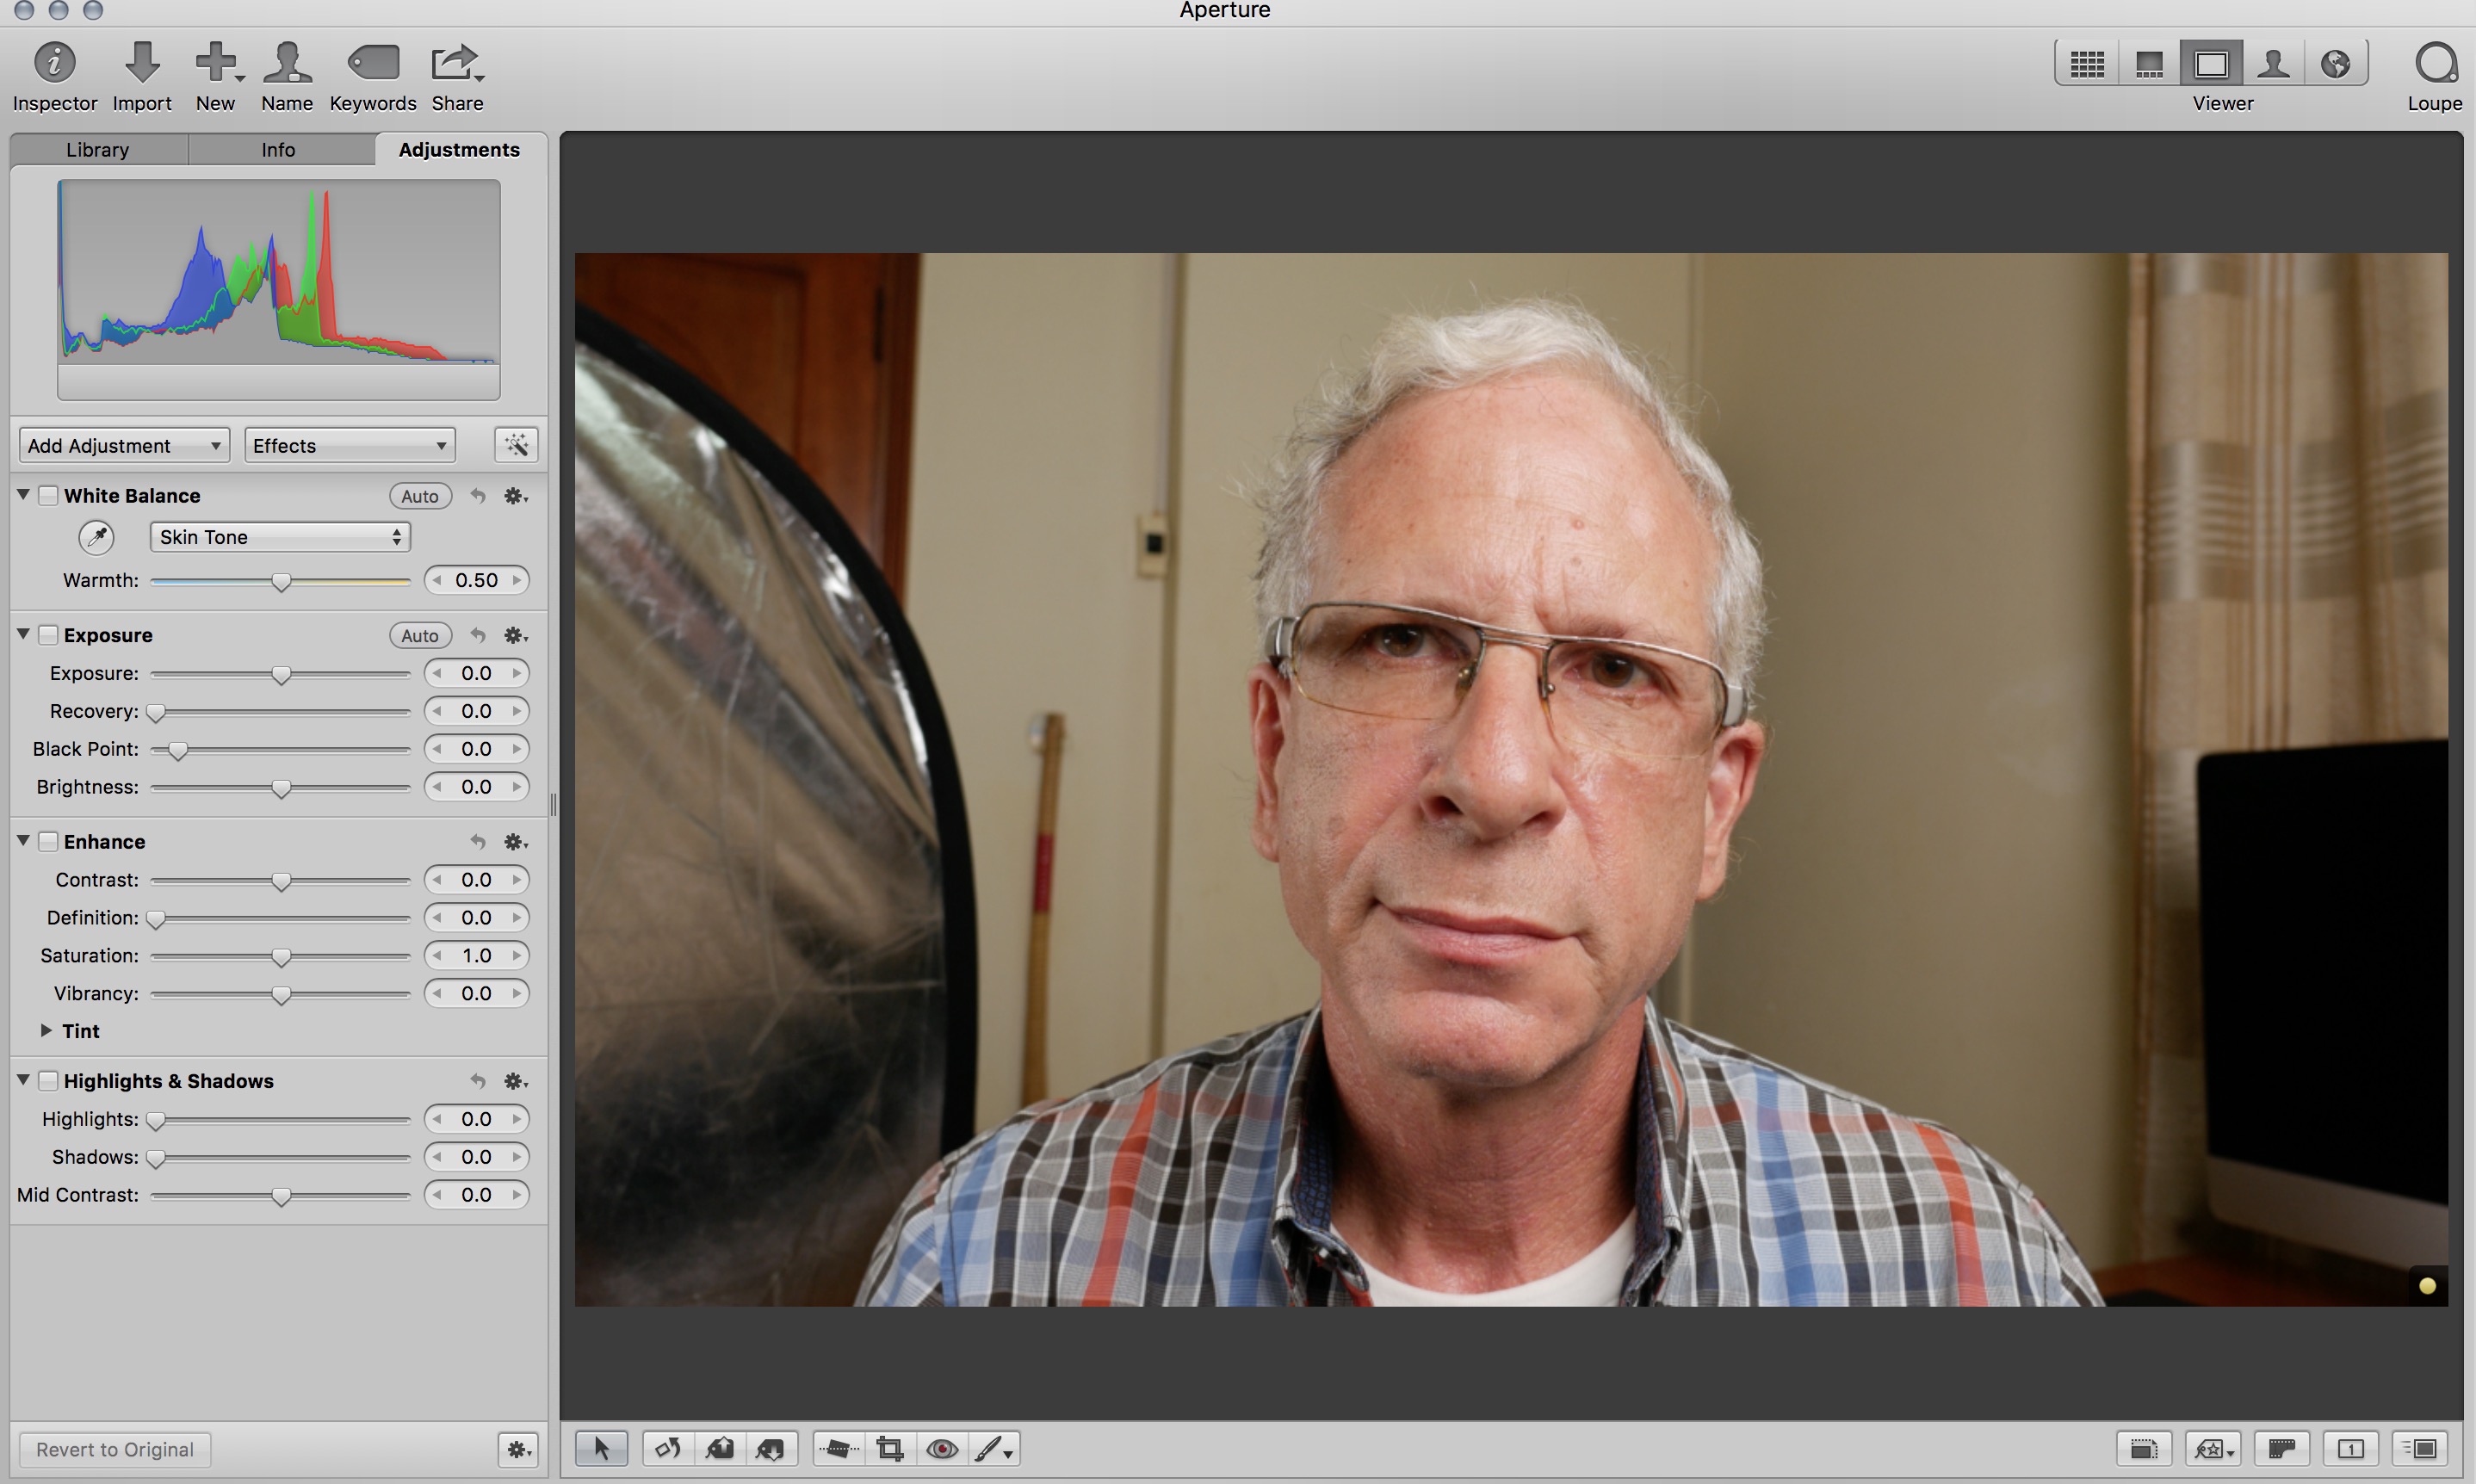Reset the White Balance adjustment
The height and width of the screenshot is (1484, 2476).
(x=478, y=496)
